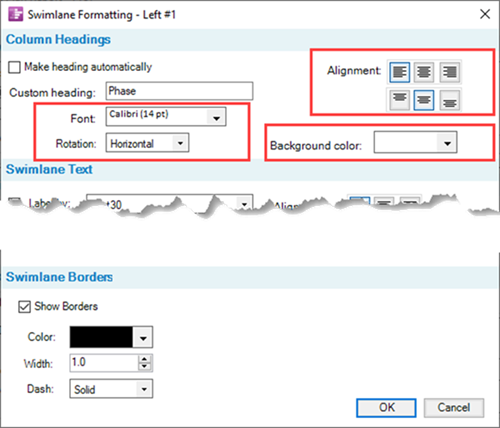
Task: Click the Column Headings section title
Action: [x=58, y=39]
